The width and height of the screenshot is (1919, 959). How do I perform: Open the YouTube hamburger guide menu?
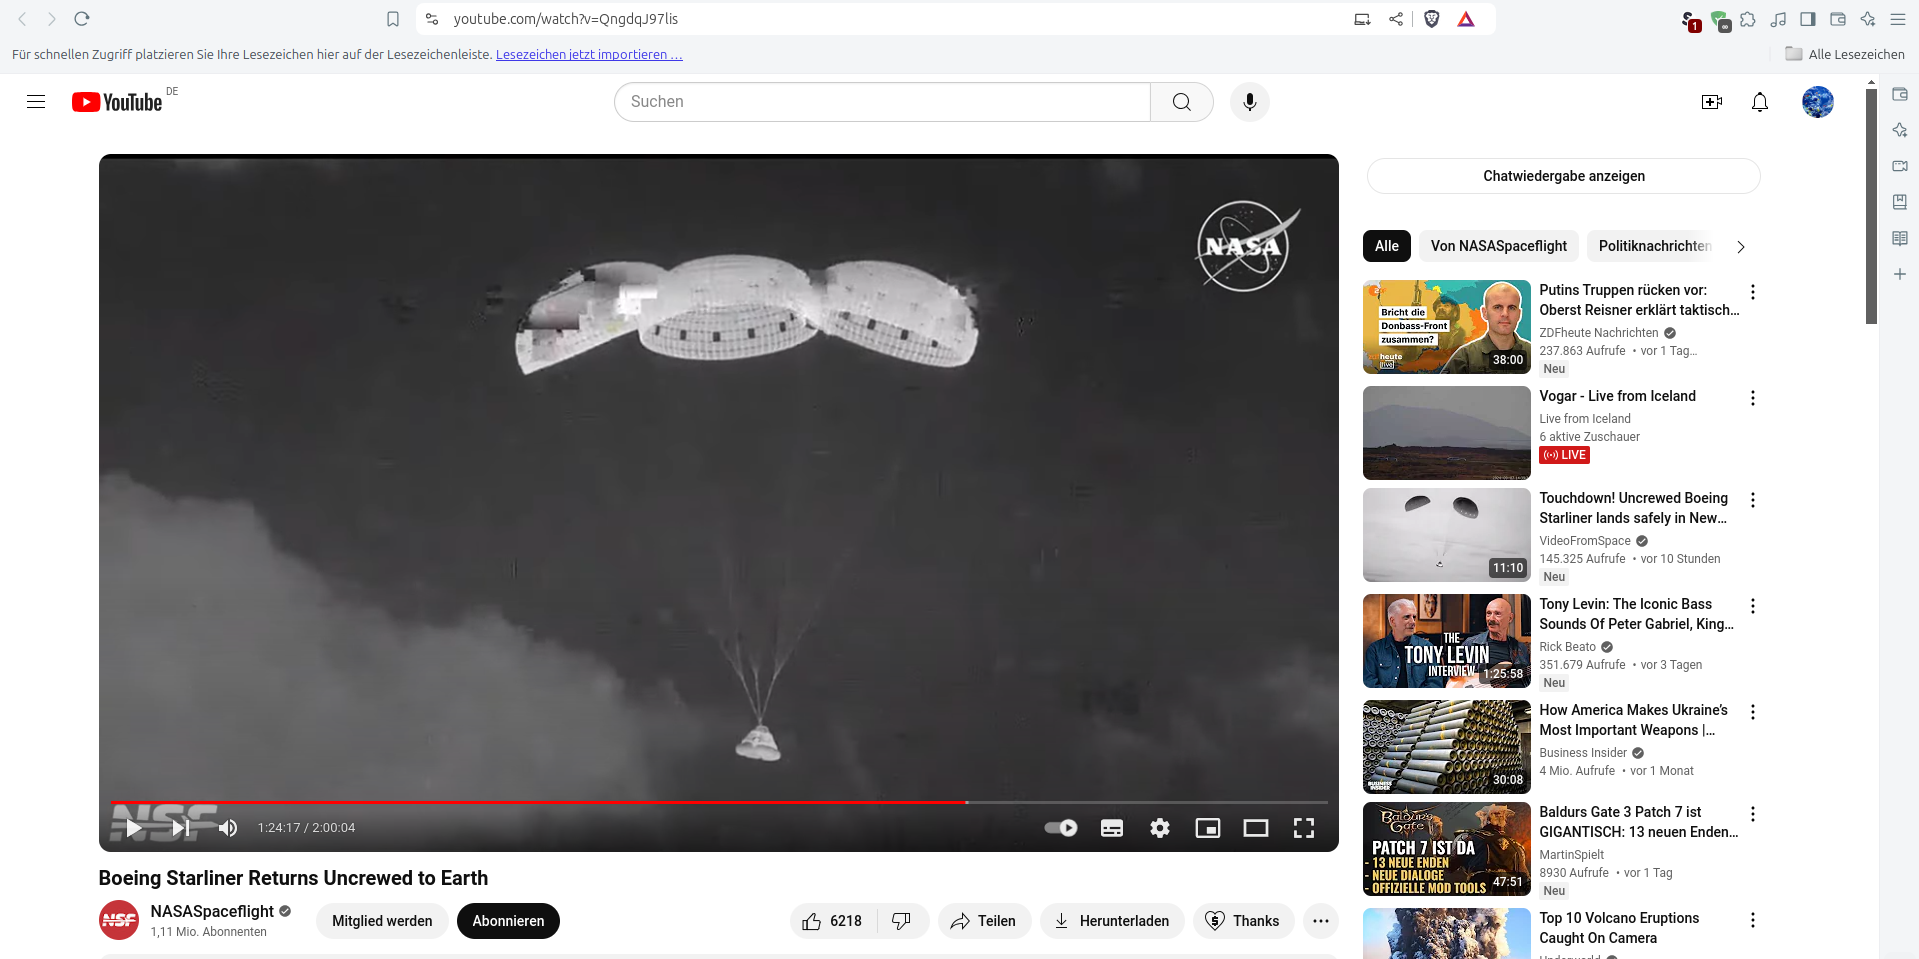[x=36, y=101]
